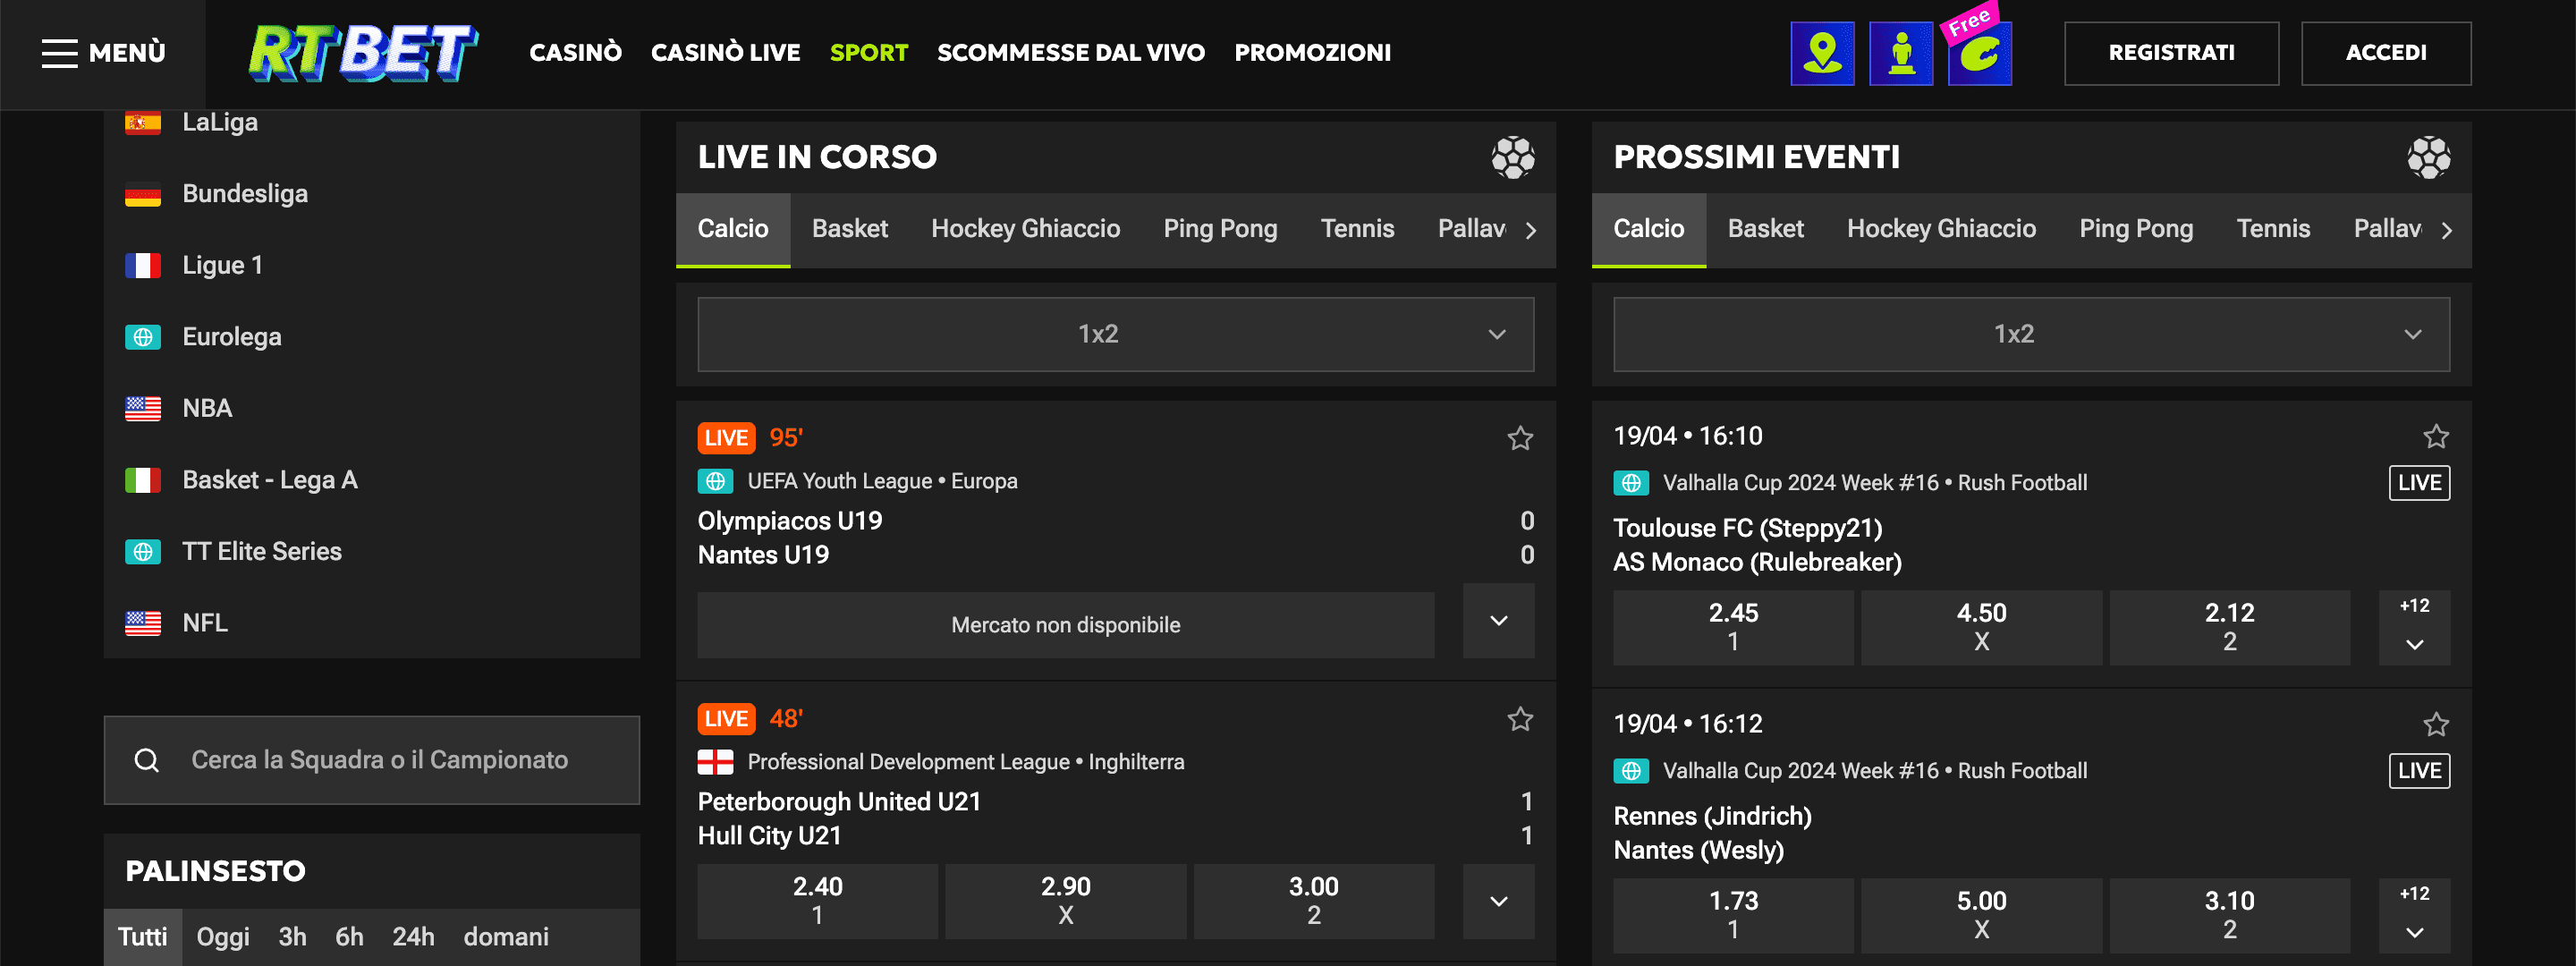This screenshot has width=2576, height=966.
Task: Favorite the Toulouse FC vs AS Monaco match
Action: 2437,436
